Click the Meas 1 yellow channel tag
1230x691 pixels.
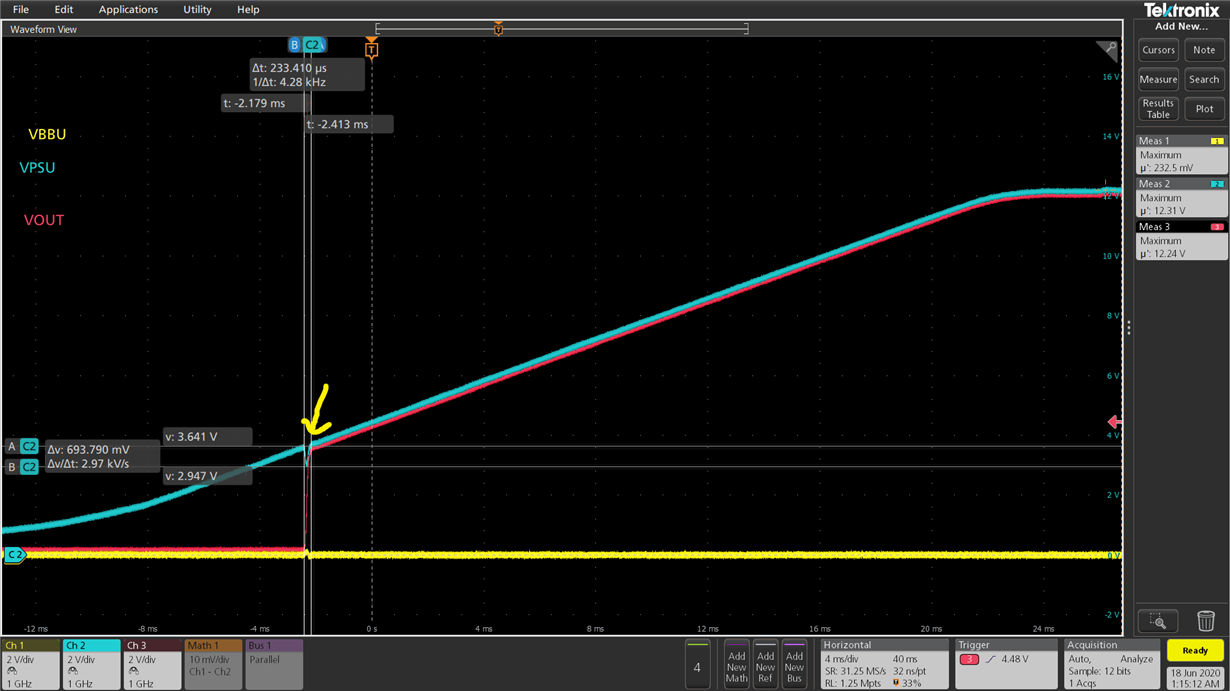pos(1217,141)
